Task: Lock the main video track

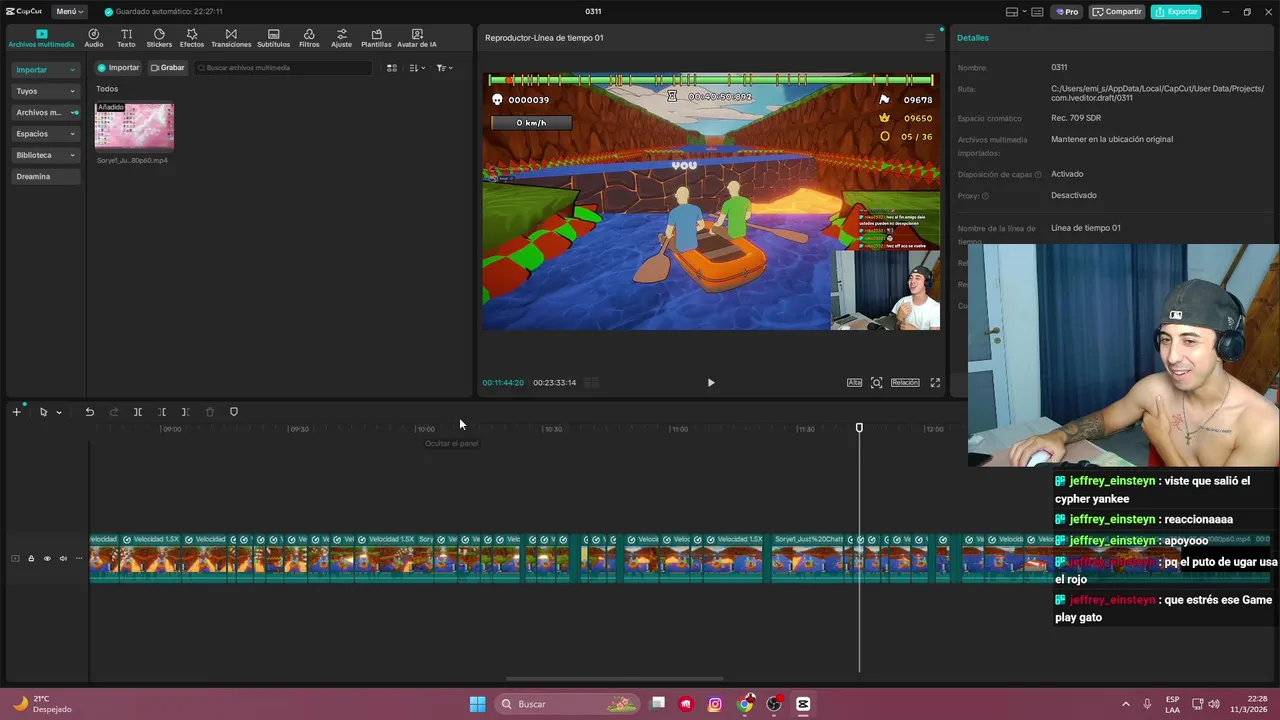Action: click(x=31, y=559)
